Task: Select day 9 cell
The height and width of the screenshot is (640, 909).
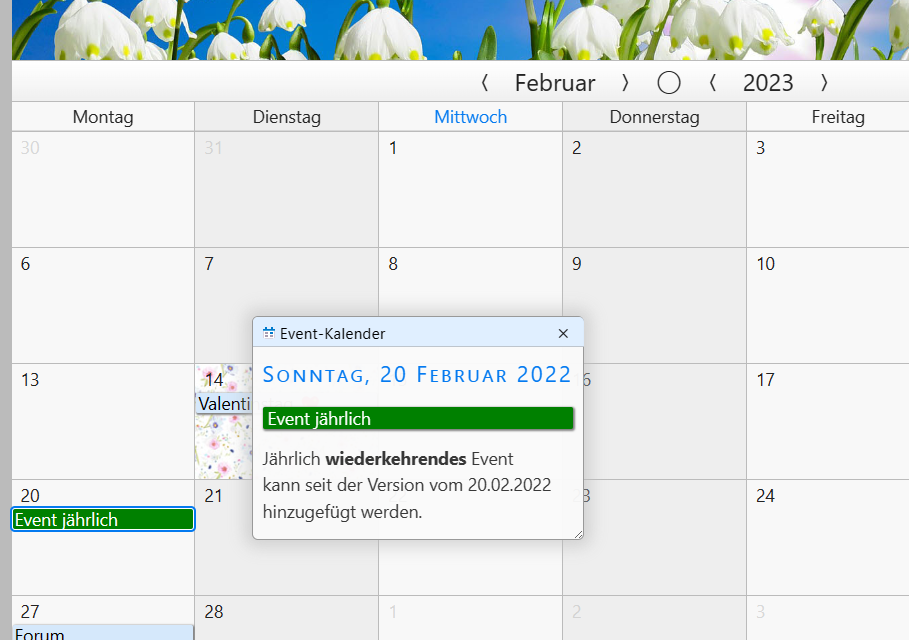Action: tap(654, 306)
